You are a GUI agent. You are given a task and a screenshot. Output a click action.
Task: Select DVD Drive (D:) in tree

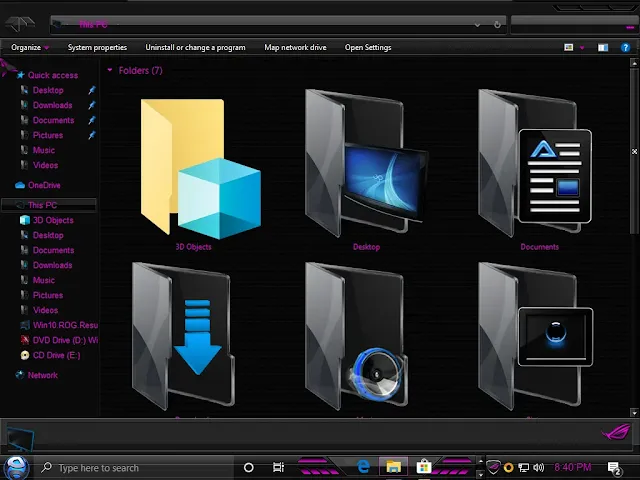(65, 340)
